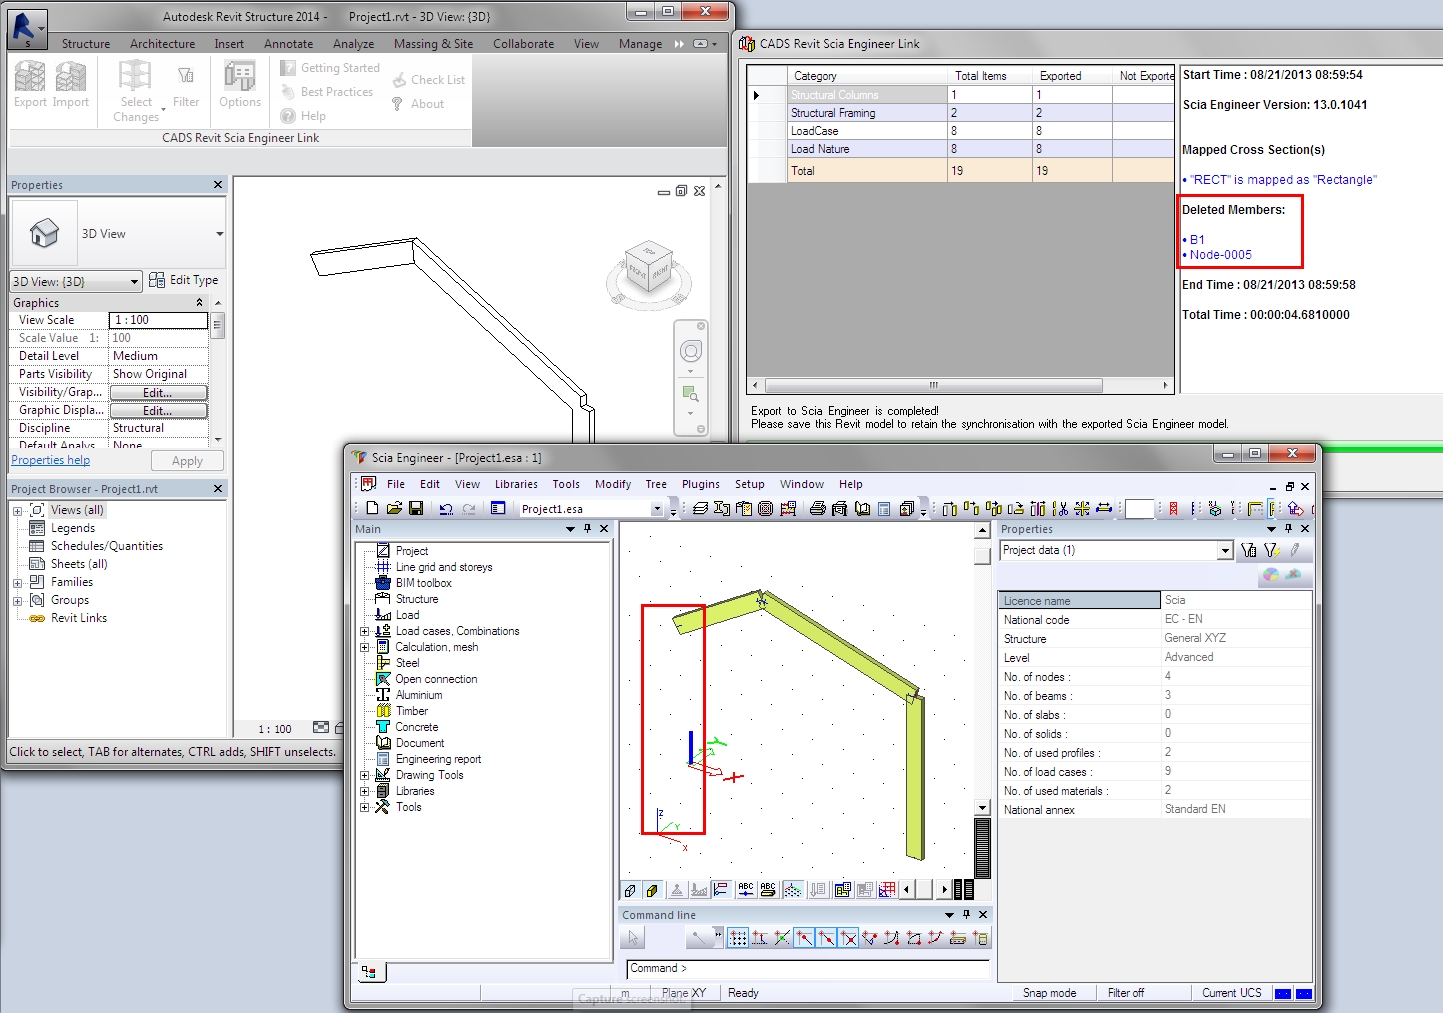This screenshot has height=1013, width=1443.
Task: Toggle the wireframe view button
Action: coord(630,890)
